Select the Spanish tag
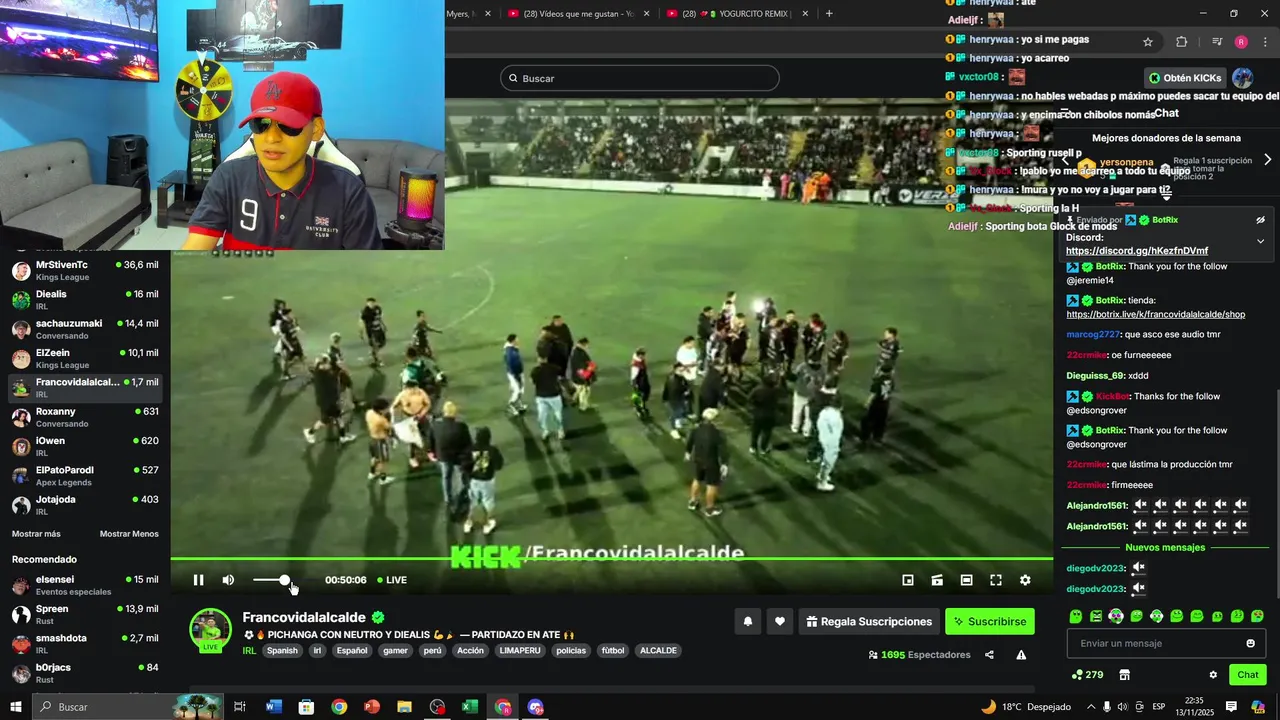This screenshot has width=1280, height=720. point(282,650)
